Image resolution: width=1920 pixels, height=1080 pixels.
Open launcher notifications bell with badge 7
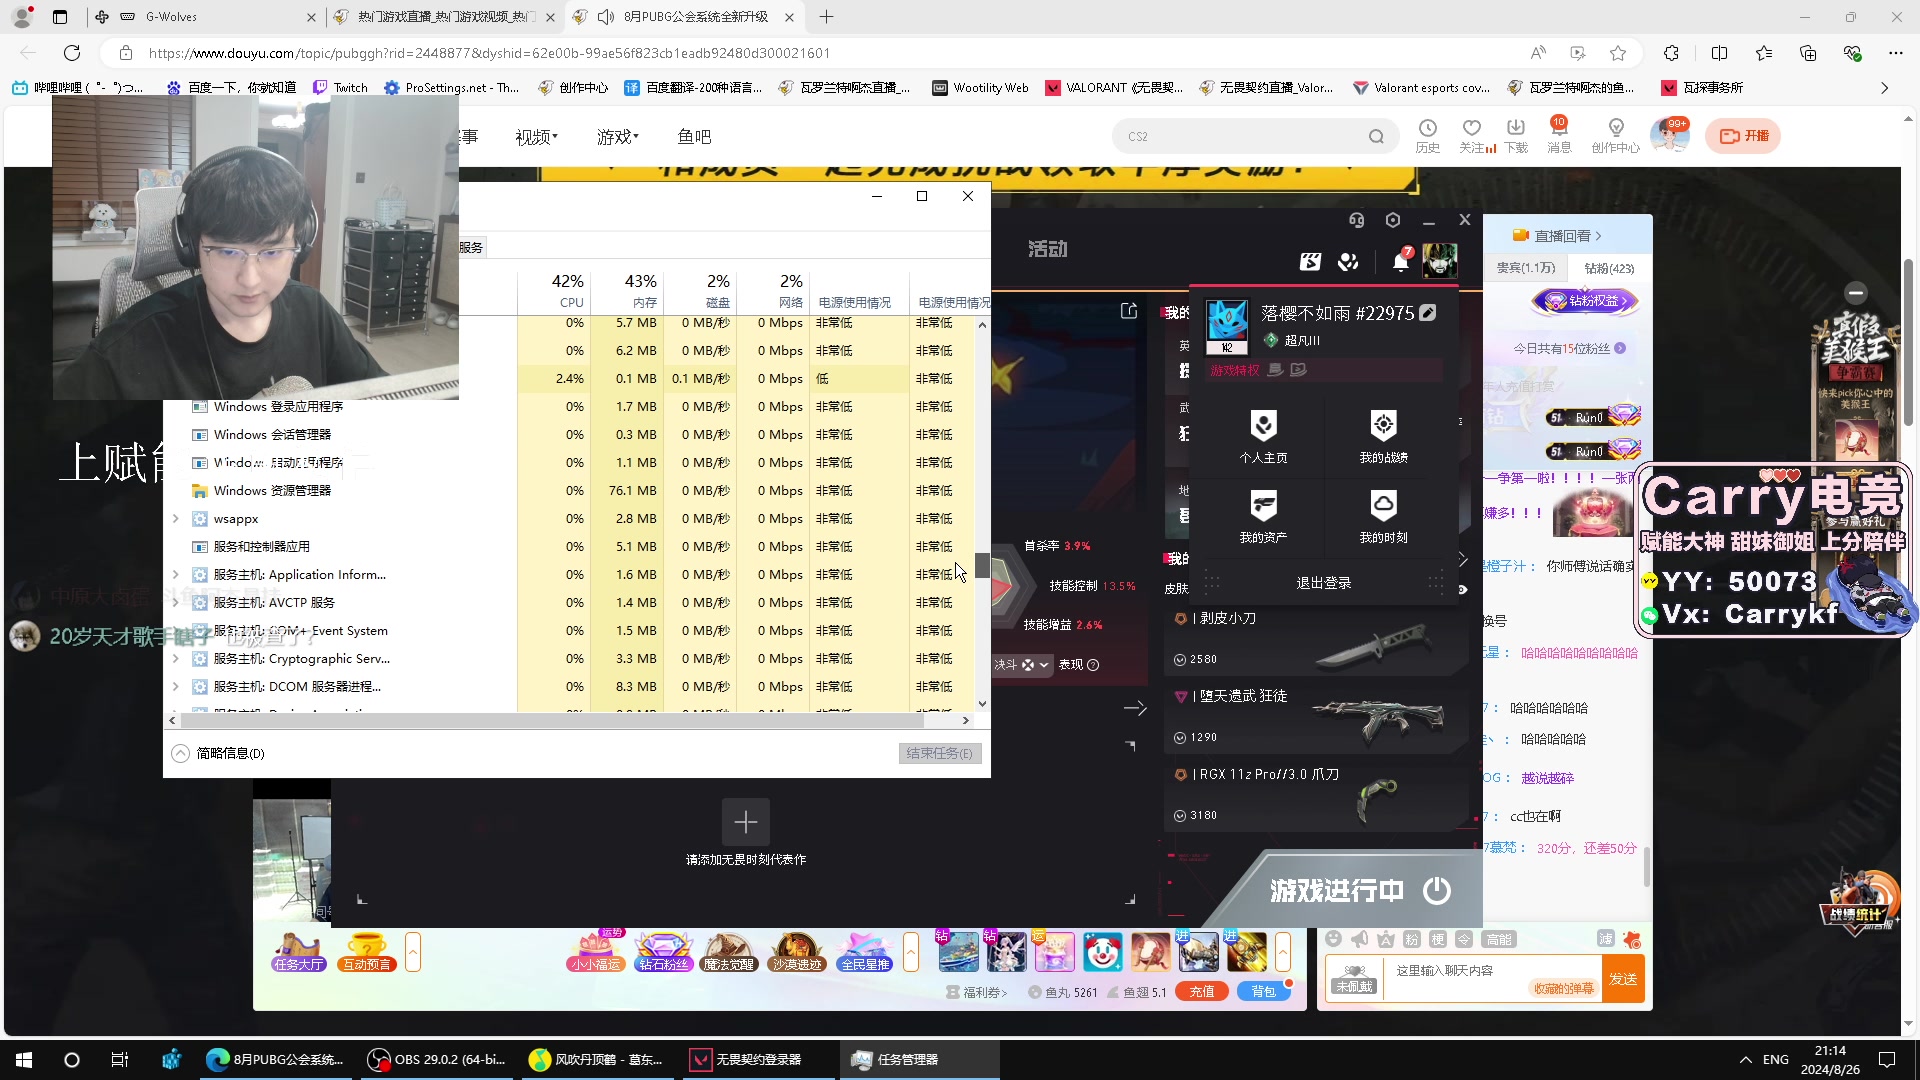[1401, 261]
